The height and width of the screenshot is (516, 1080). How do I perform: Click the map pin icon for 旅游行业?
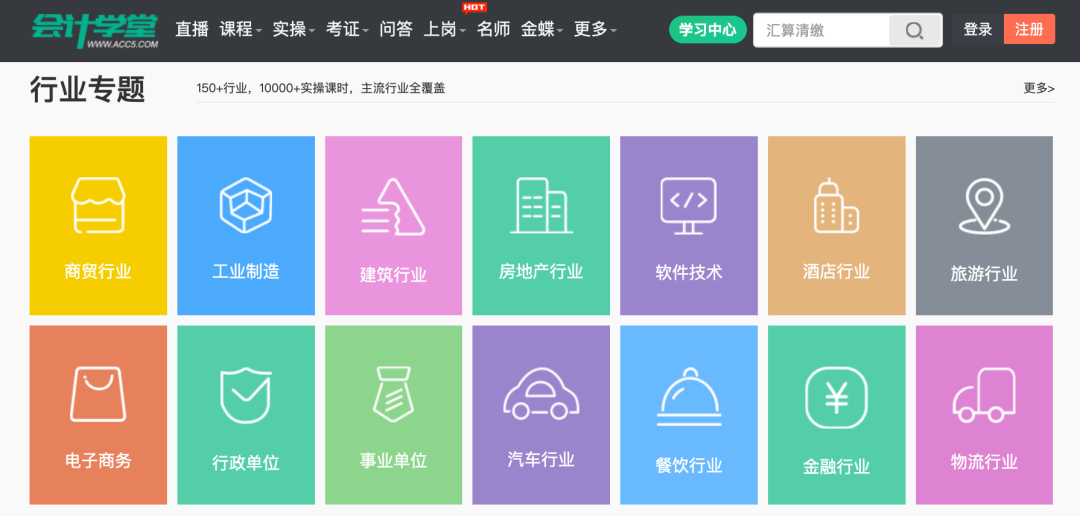point(984,206)
